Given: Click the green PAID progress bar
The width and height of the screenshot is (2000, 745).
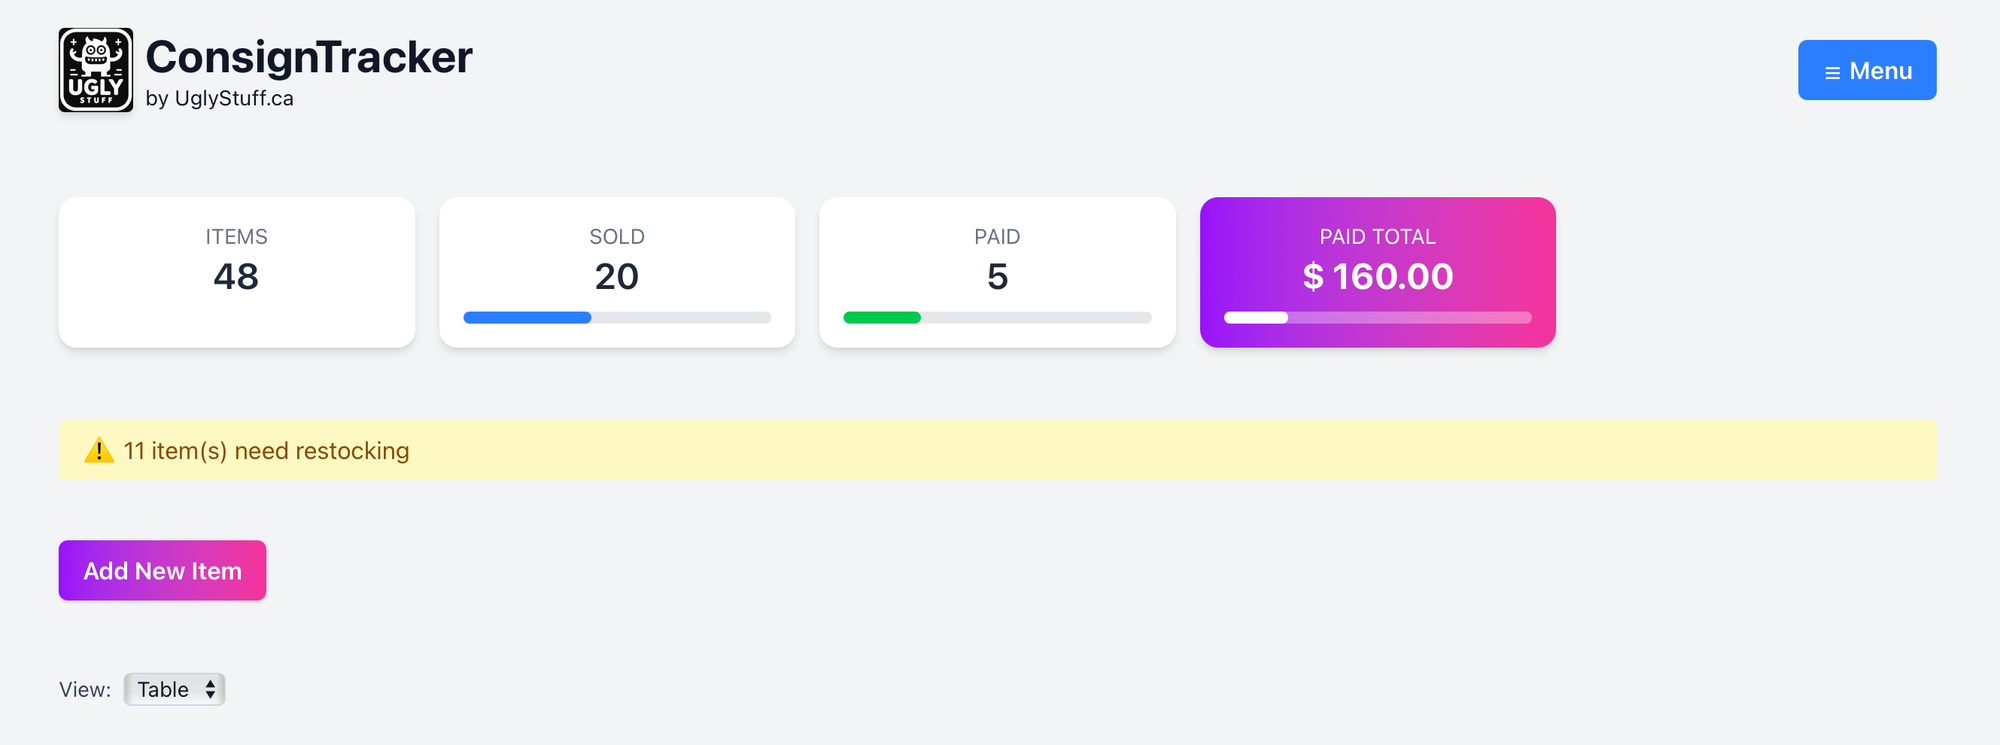Looking at the screenshot, I should point(881,318).
